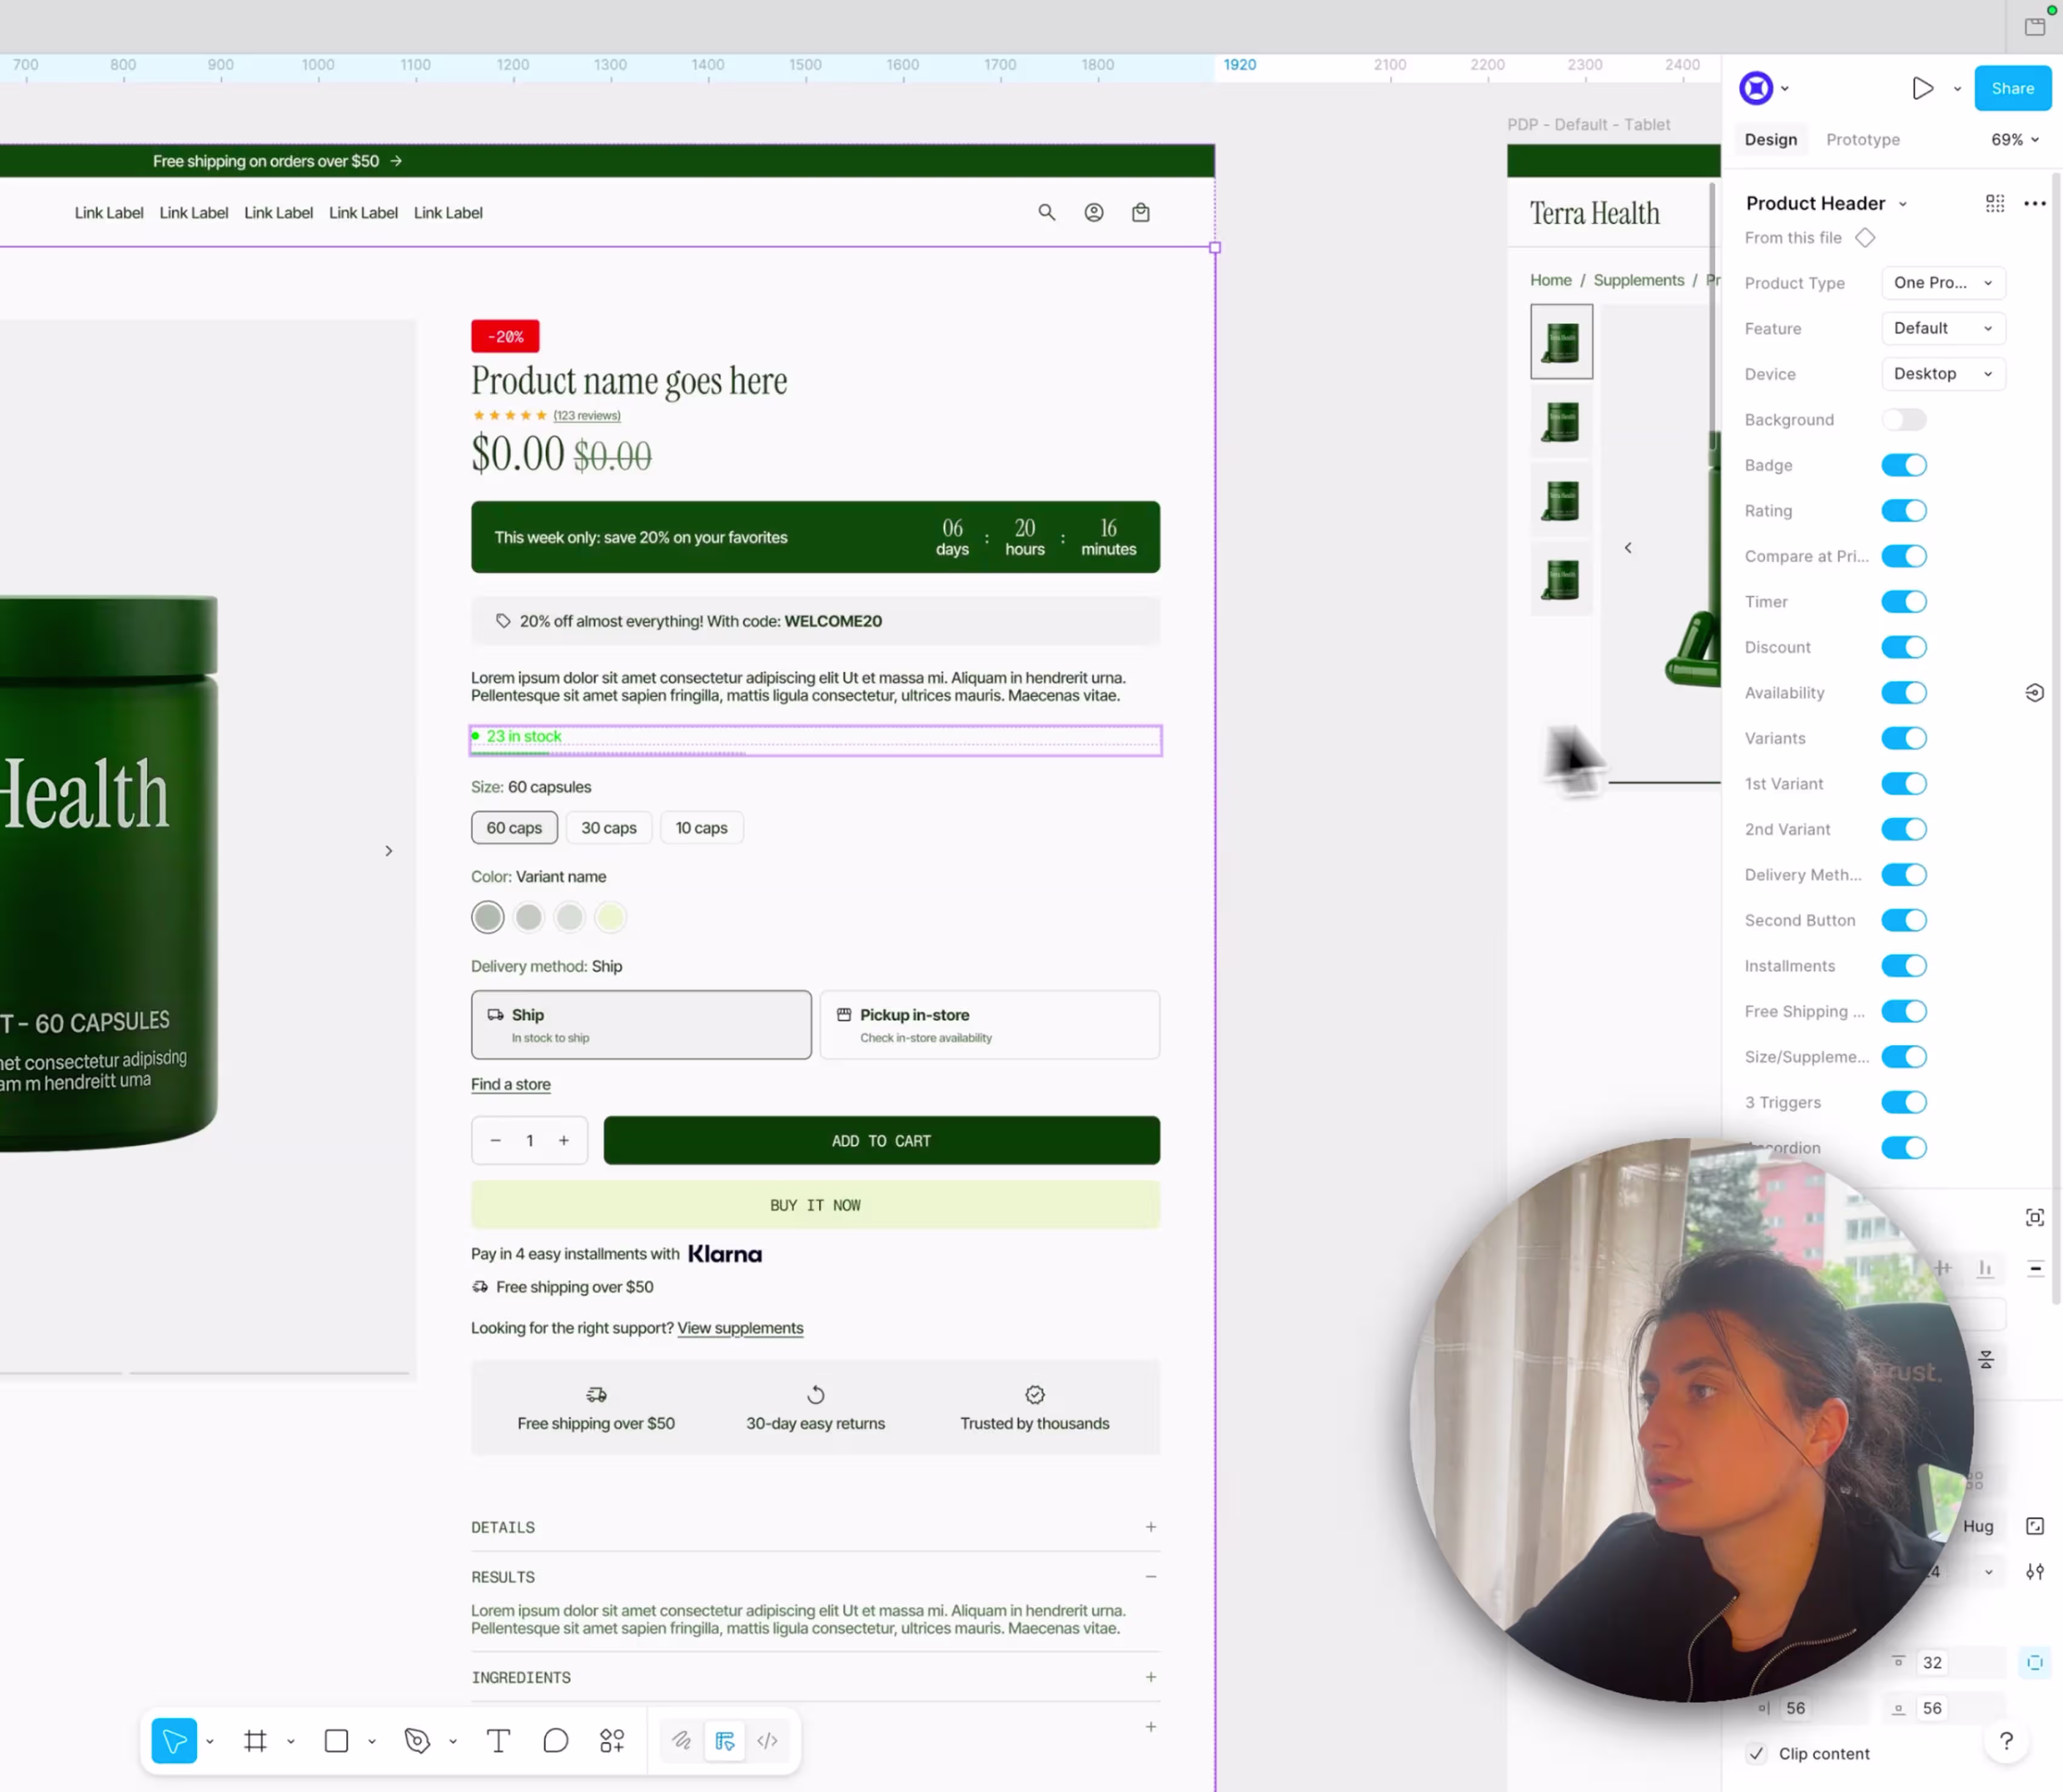This screenshot has width=2063, height=1792.
Task: Select the Pen tool
Action: pos(417,1740)
